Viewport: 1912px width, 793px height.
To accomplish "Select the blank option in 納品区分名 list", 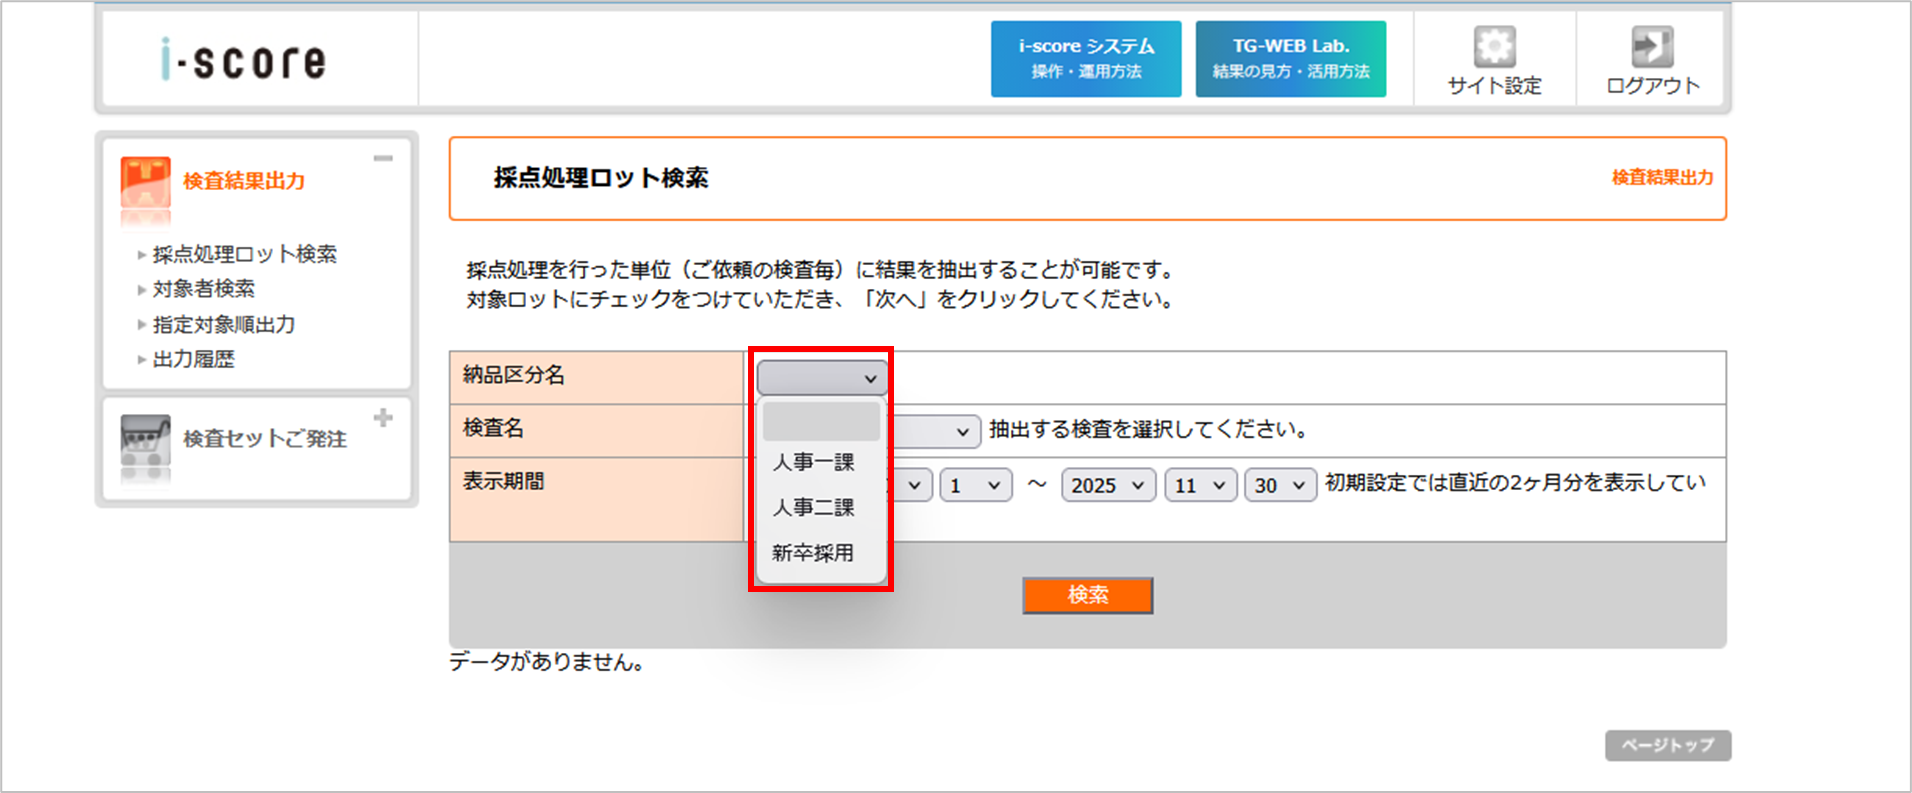I will [x=821, y=422].
